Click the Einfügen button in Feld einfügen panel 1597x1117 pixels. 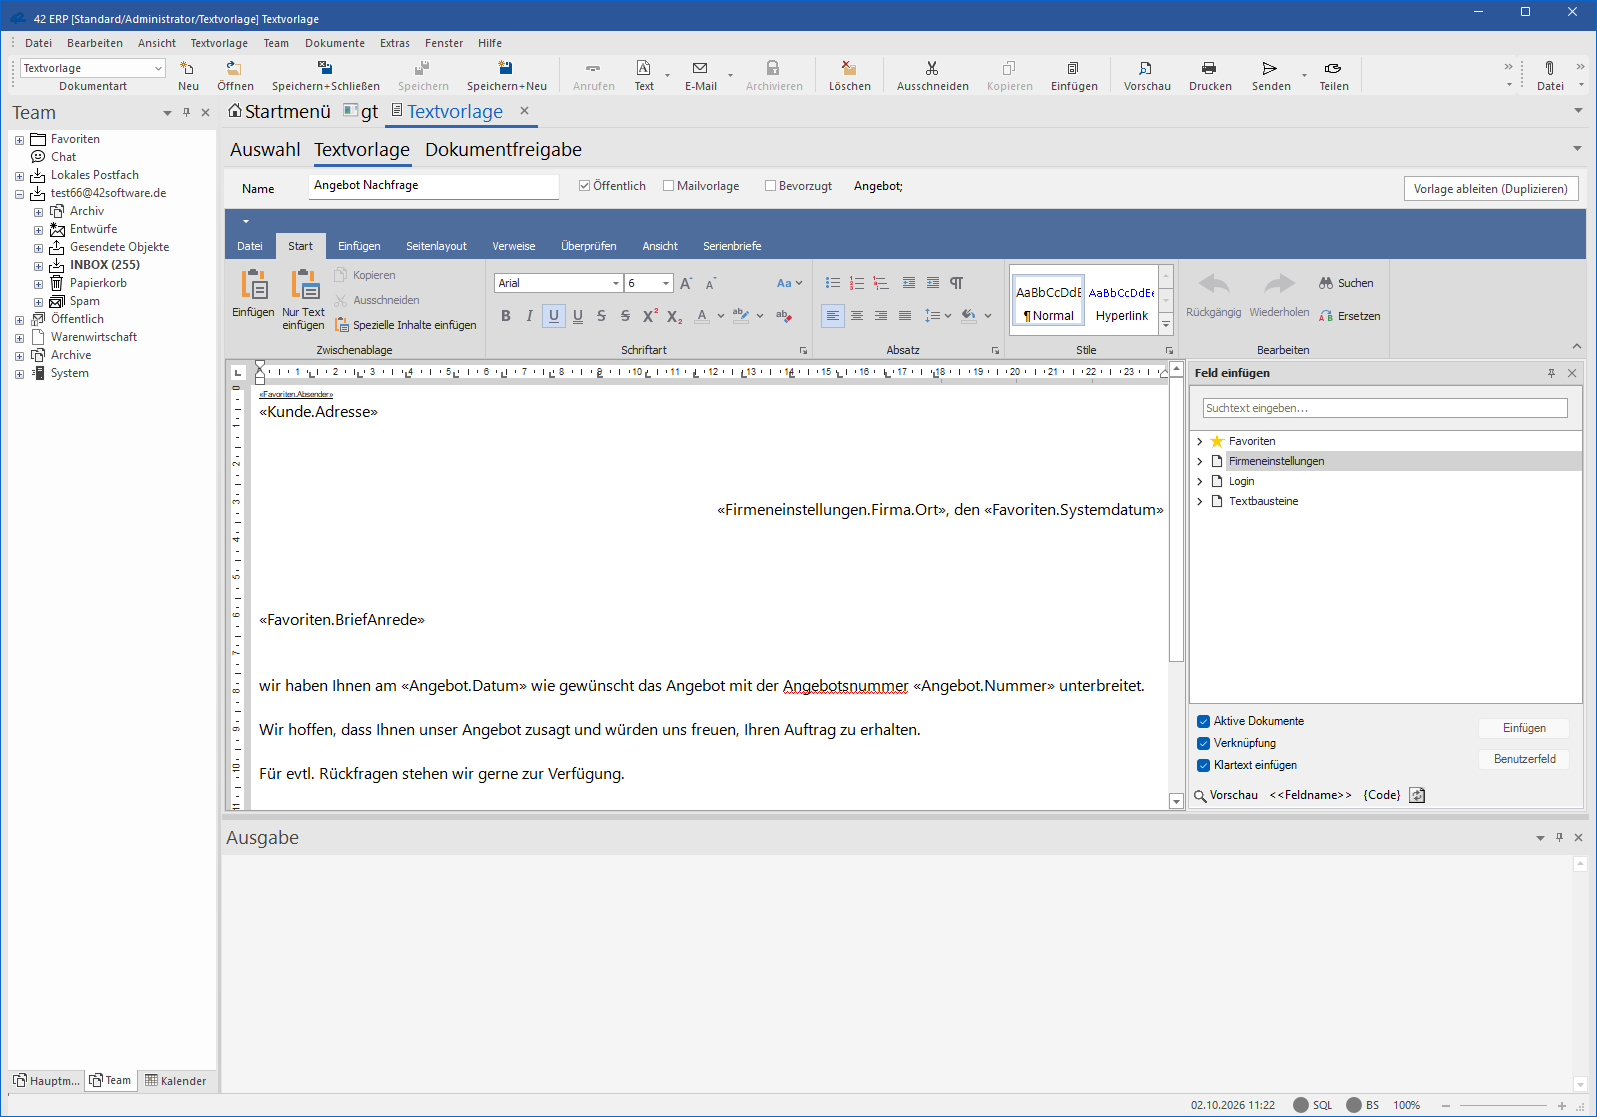[x=1525, y=728]
